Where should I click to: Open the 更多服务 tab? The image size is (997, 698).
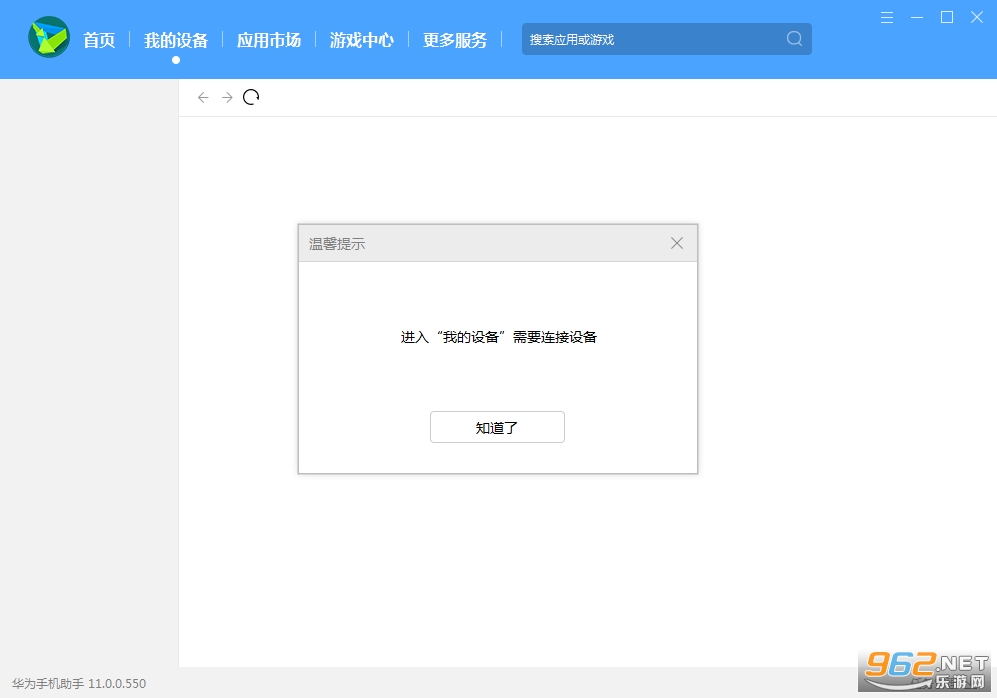[455, 40]
